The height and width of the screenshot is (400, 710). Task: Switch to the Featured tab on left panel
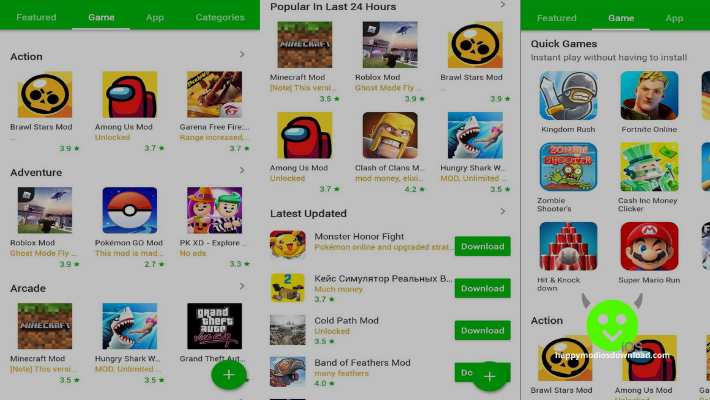tap(36, 17)
